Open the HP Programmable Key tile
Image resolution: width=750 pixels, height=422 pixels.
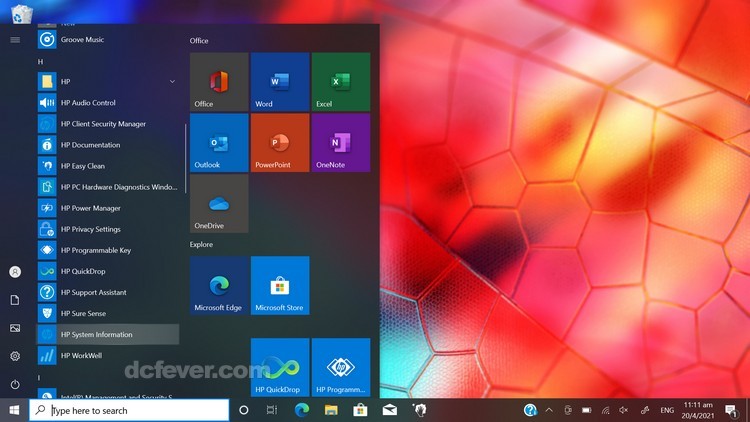point(341,367)
